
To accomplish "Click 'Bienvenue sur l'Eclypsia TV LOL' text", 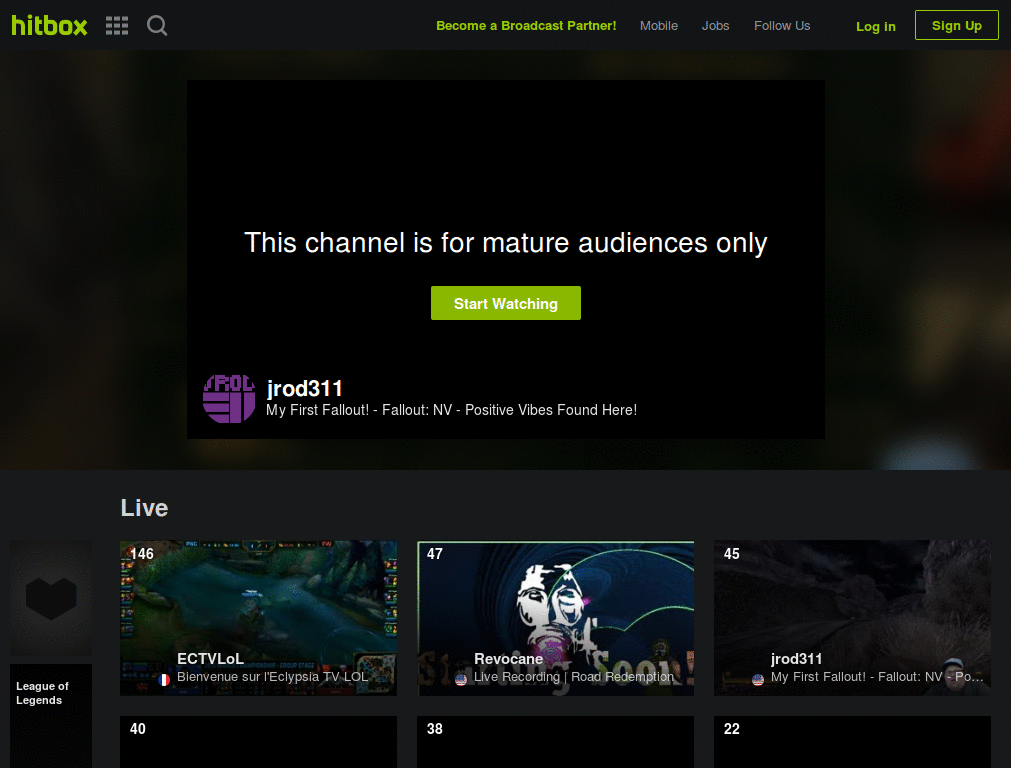I will point(272,677).
